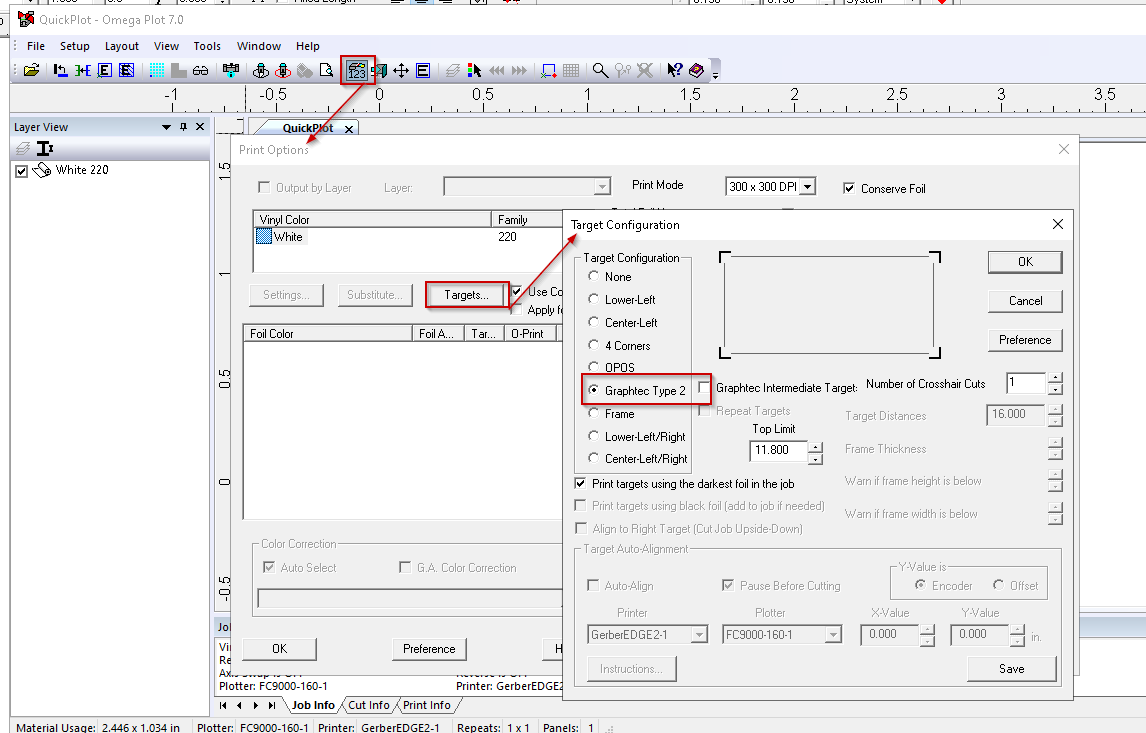Viewport: 1146px width, 733px height.
Task: Toggle the Conserve Foil checkbox
Action: pyautogui.click(x=849, y=189)
